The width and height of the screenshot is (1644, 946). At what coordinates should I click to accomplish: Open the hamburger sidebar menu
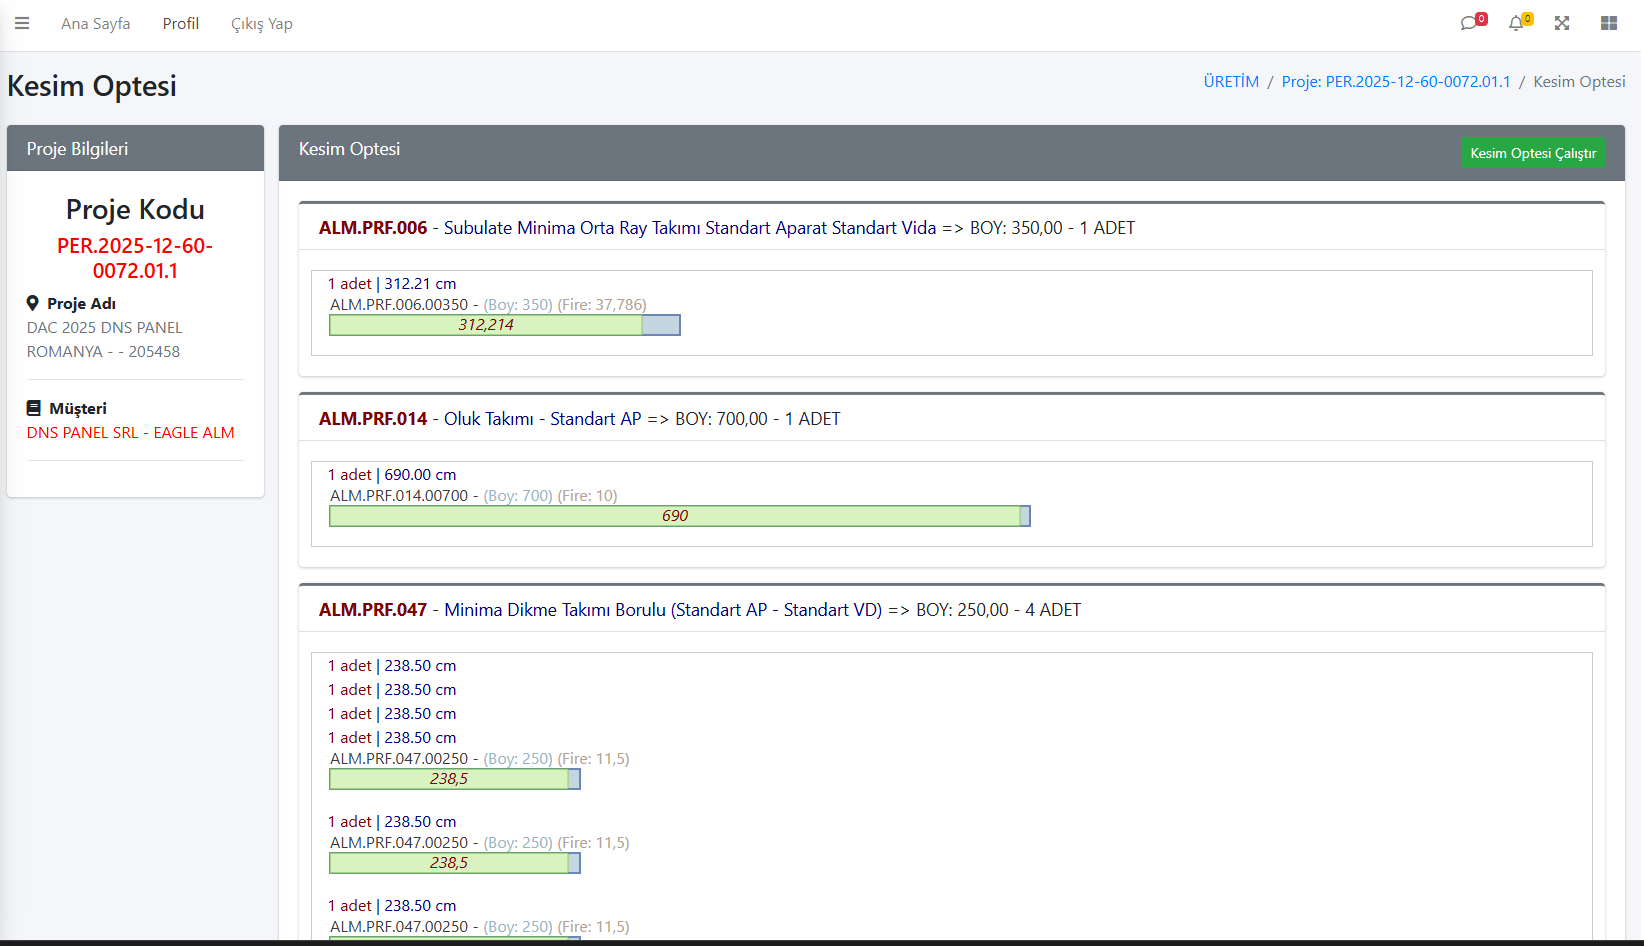(x=22, y=23)
